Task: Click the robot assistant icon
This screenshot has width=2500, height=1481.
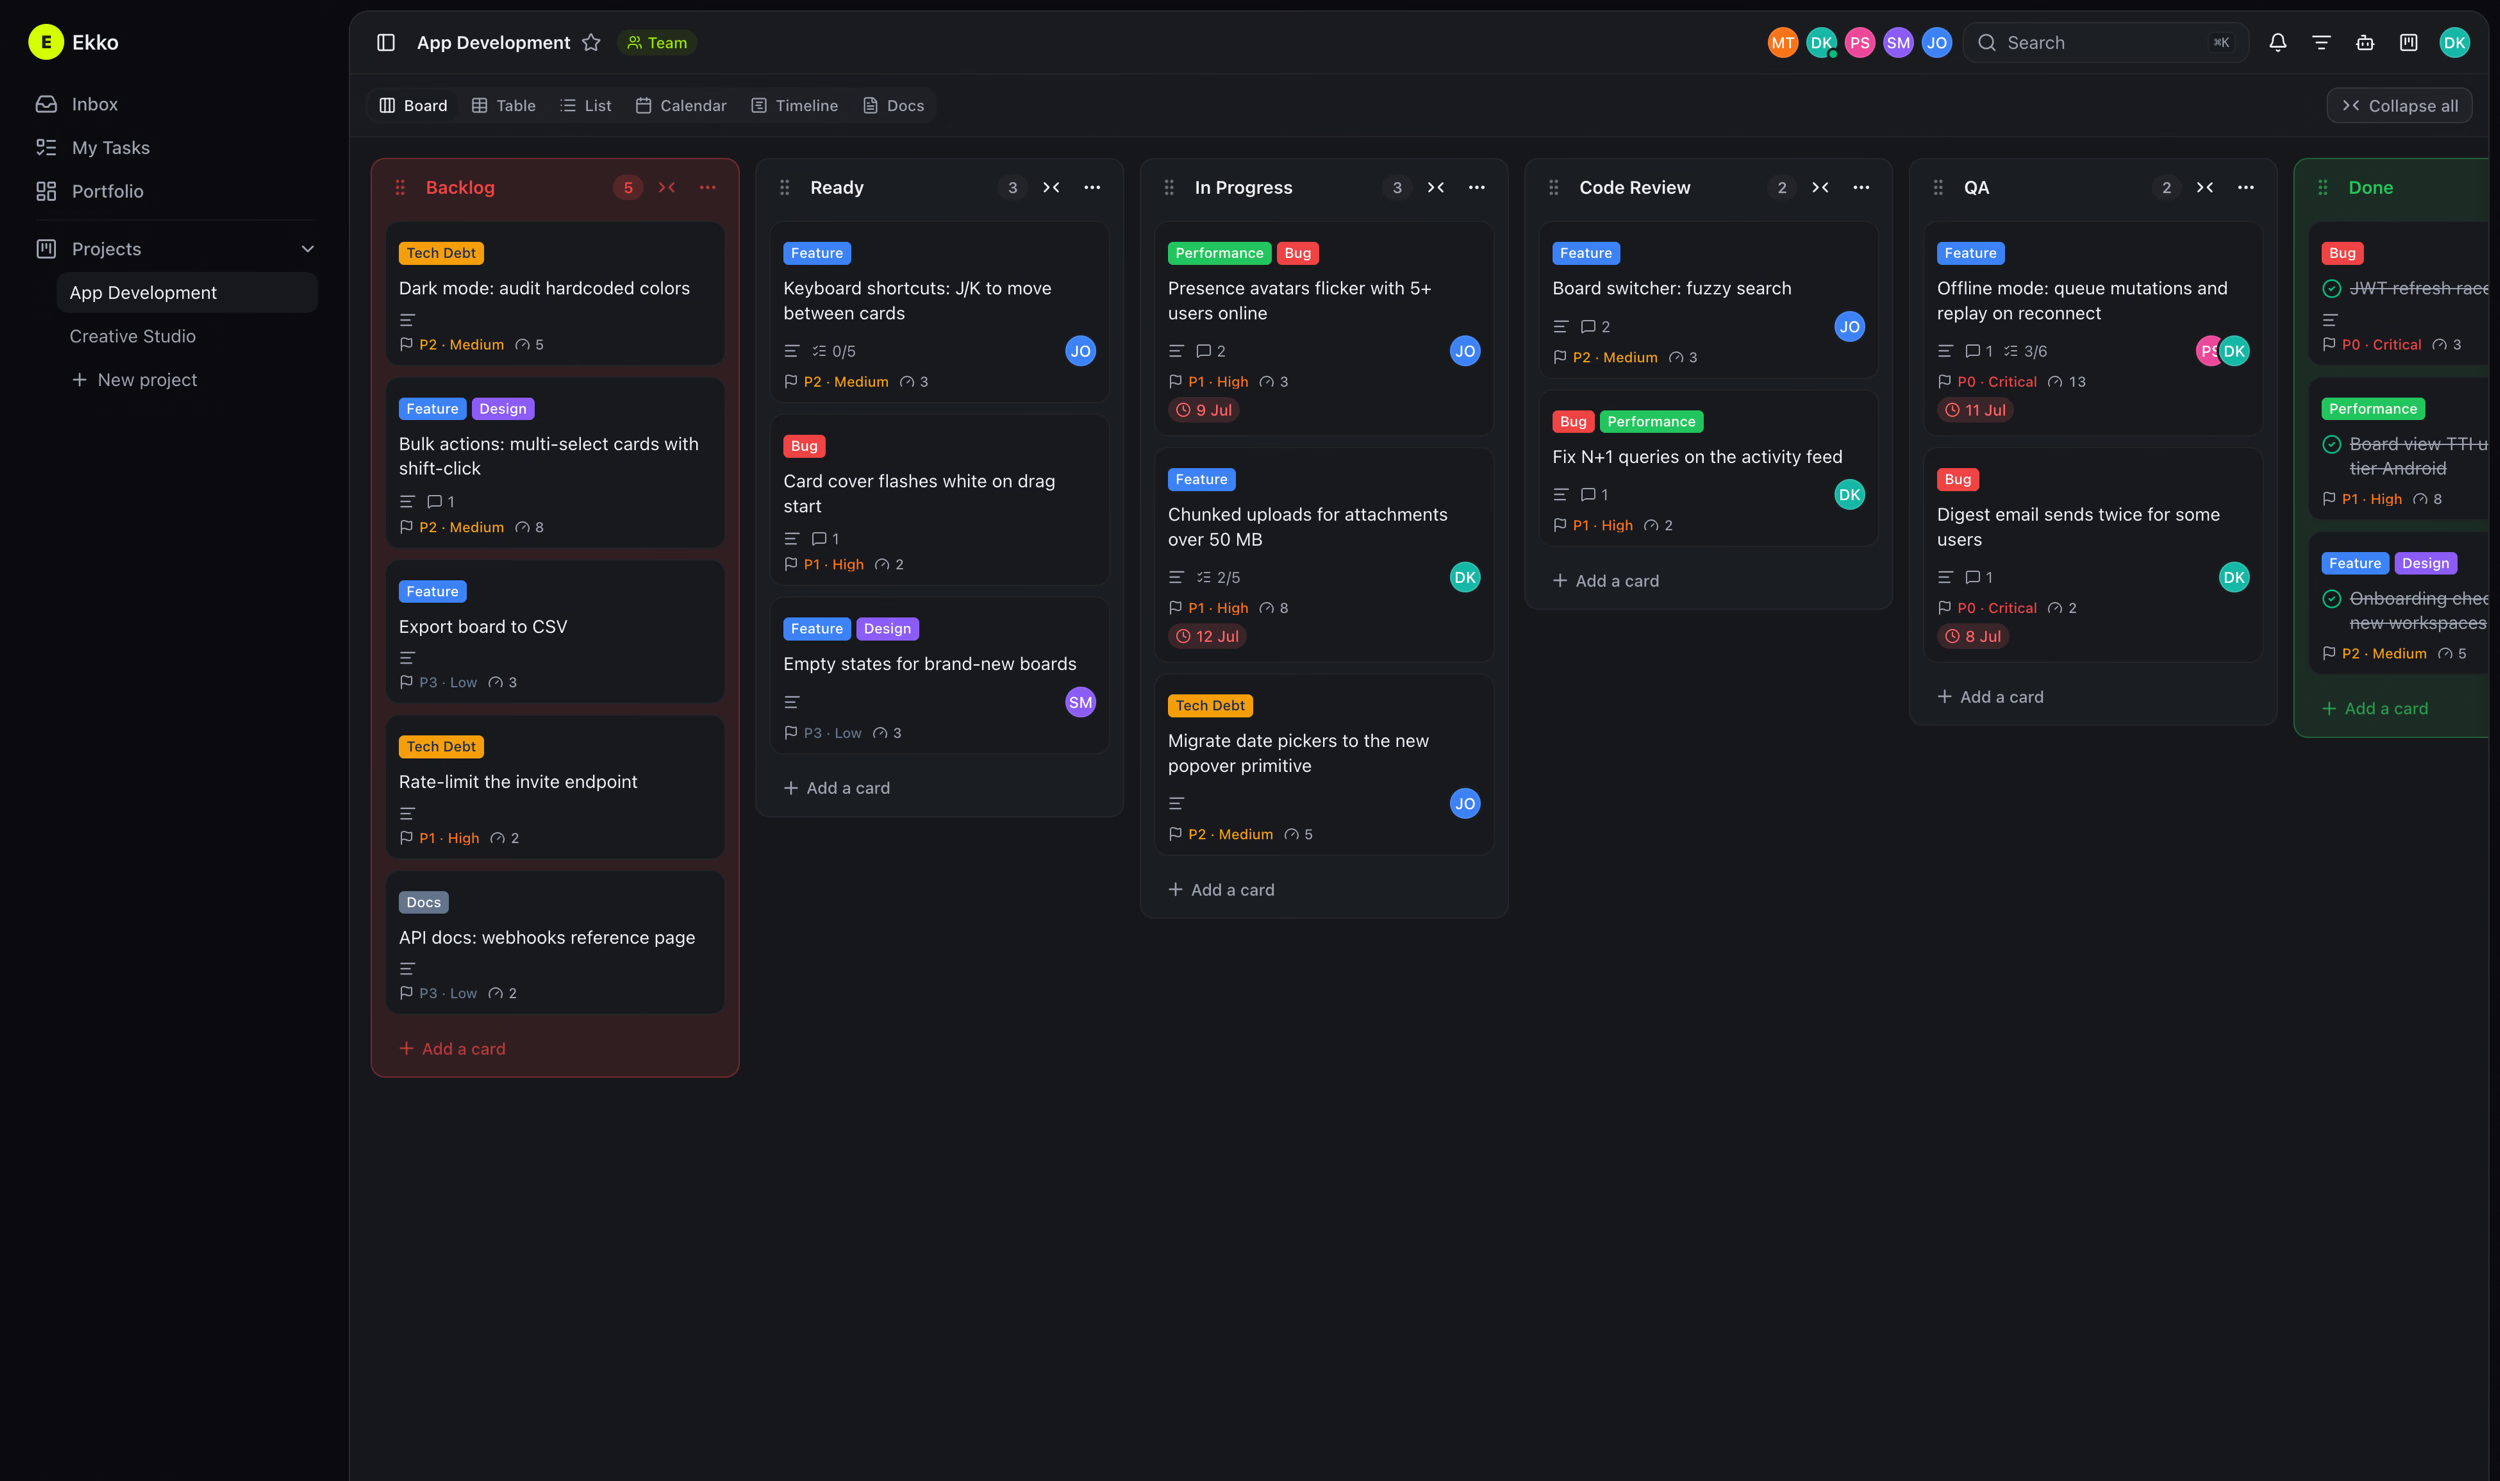Action: [2365, 42]
